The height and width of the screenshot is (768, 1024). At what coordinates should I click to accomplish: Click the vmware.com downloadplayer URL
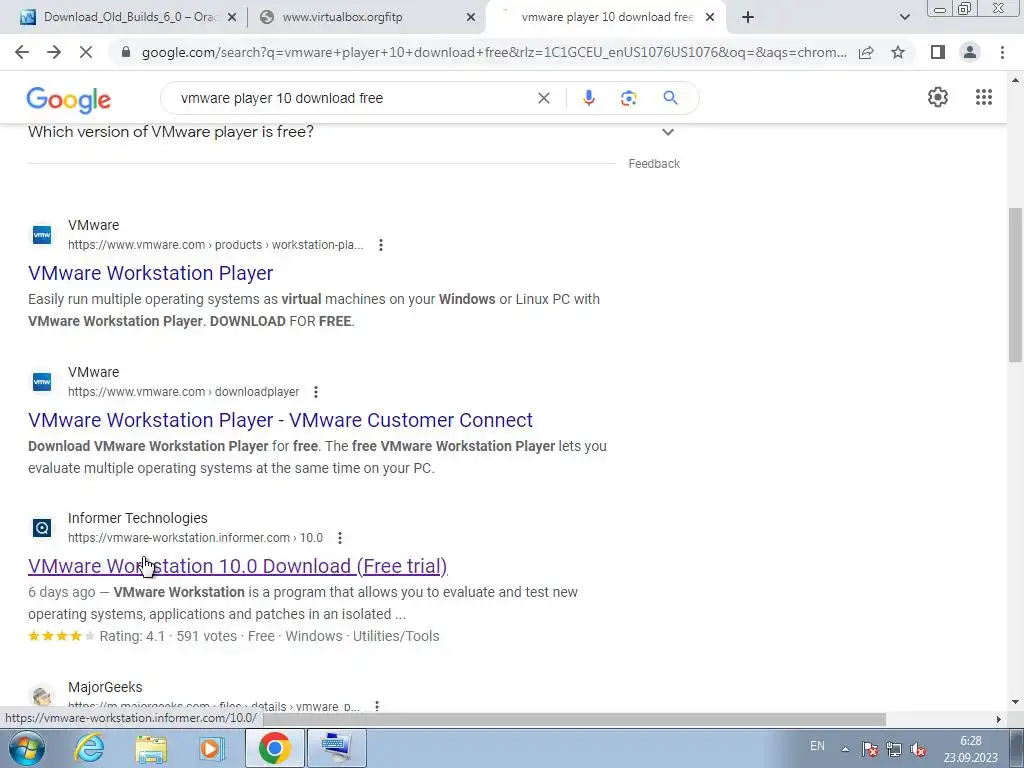click(184, 392)
